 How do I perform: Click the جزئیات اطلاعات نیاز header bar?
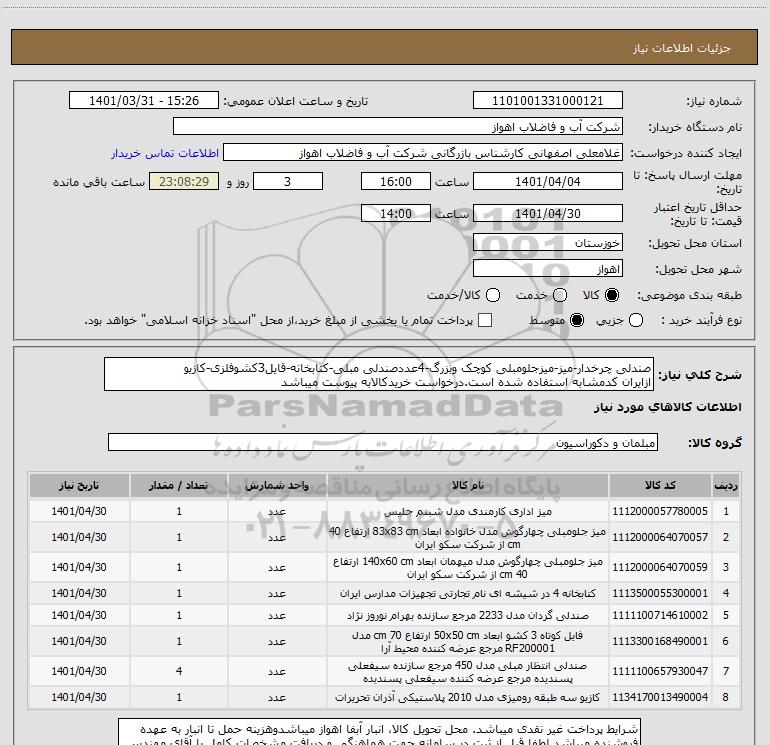click(385, 47)
